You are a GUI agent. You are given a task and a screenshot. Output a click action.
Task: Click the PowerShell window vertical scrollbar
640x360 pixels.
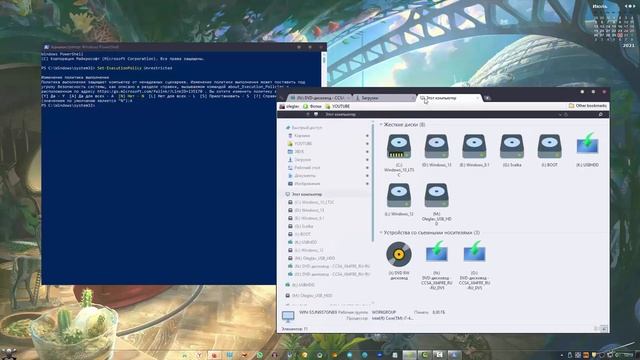[x=324, y=69]
